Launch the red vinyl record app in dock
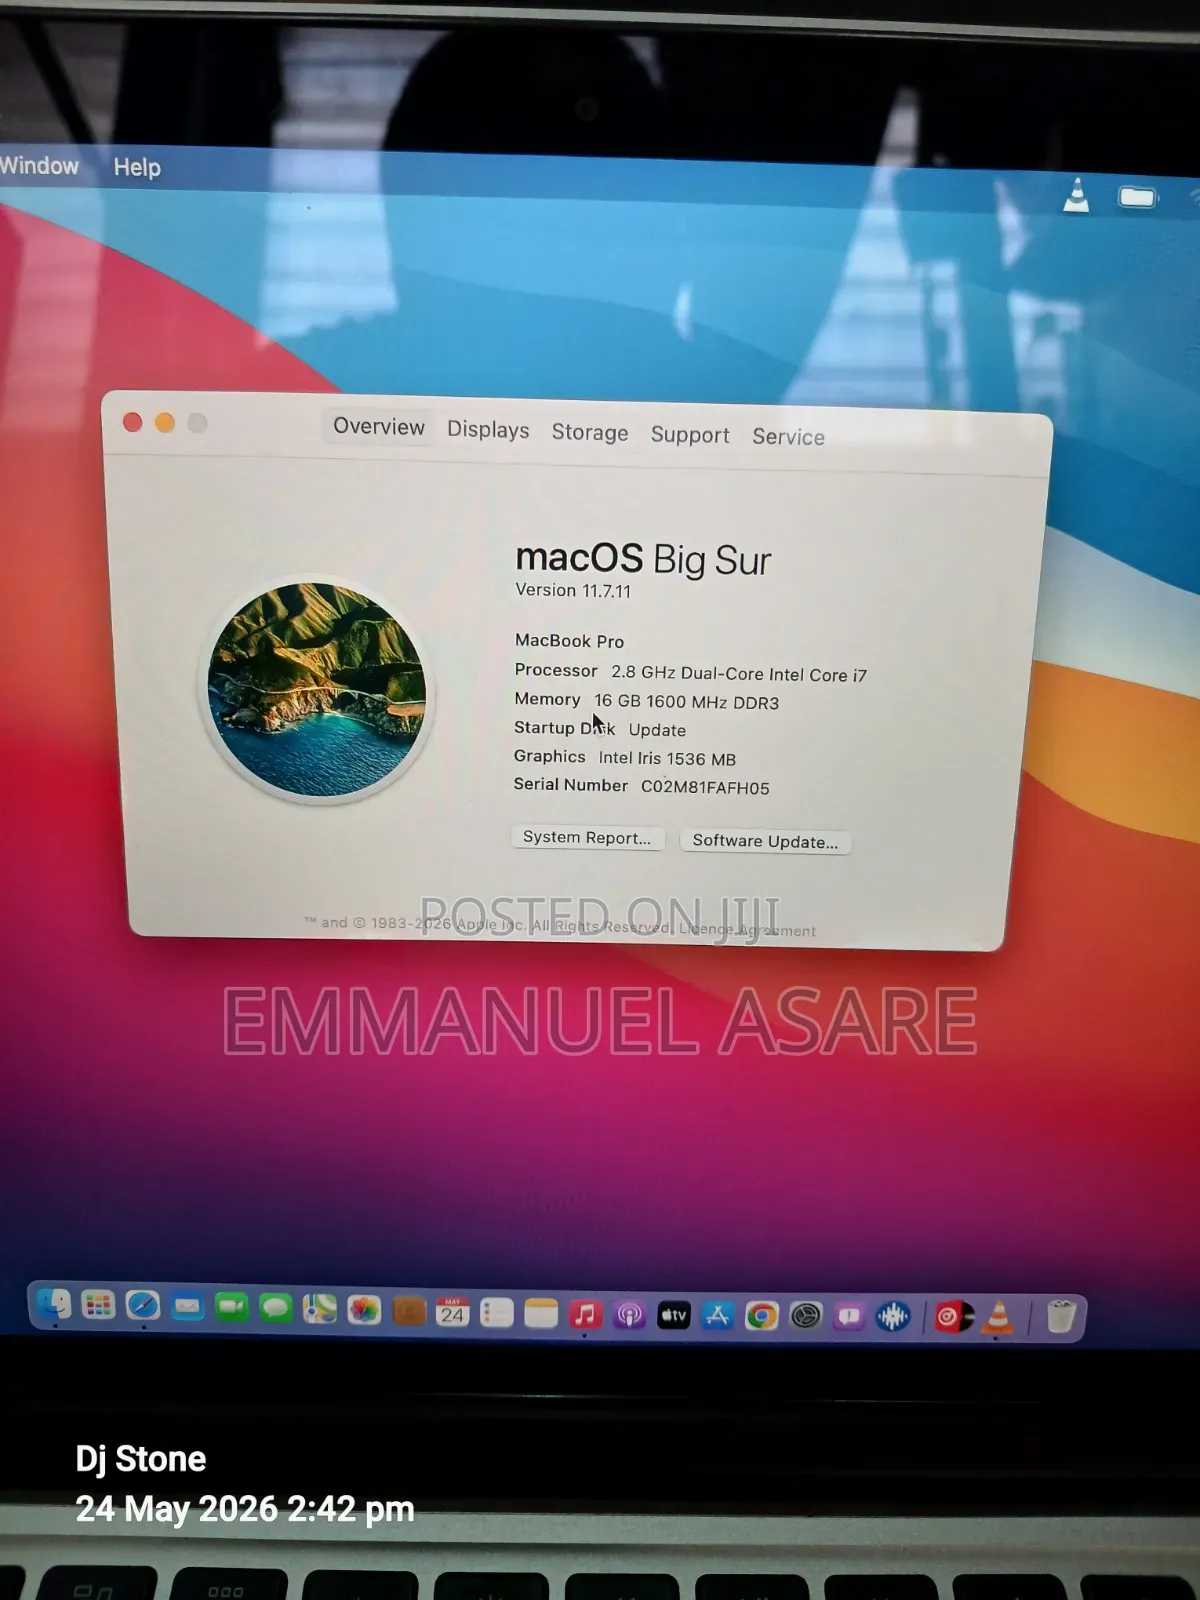 point(952,1318)
